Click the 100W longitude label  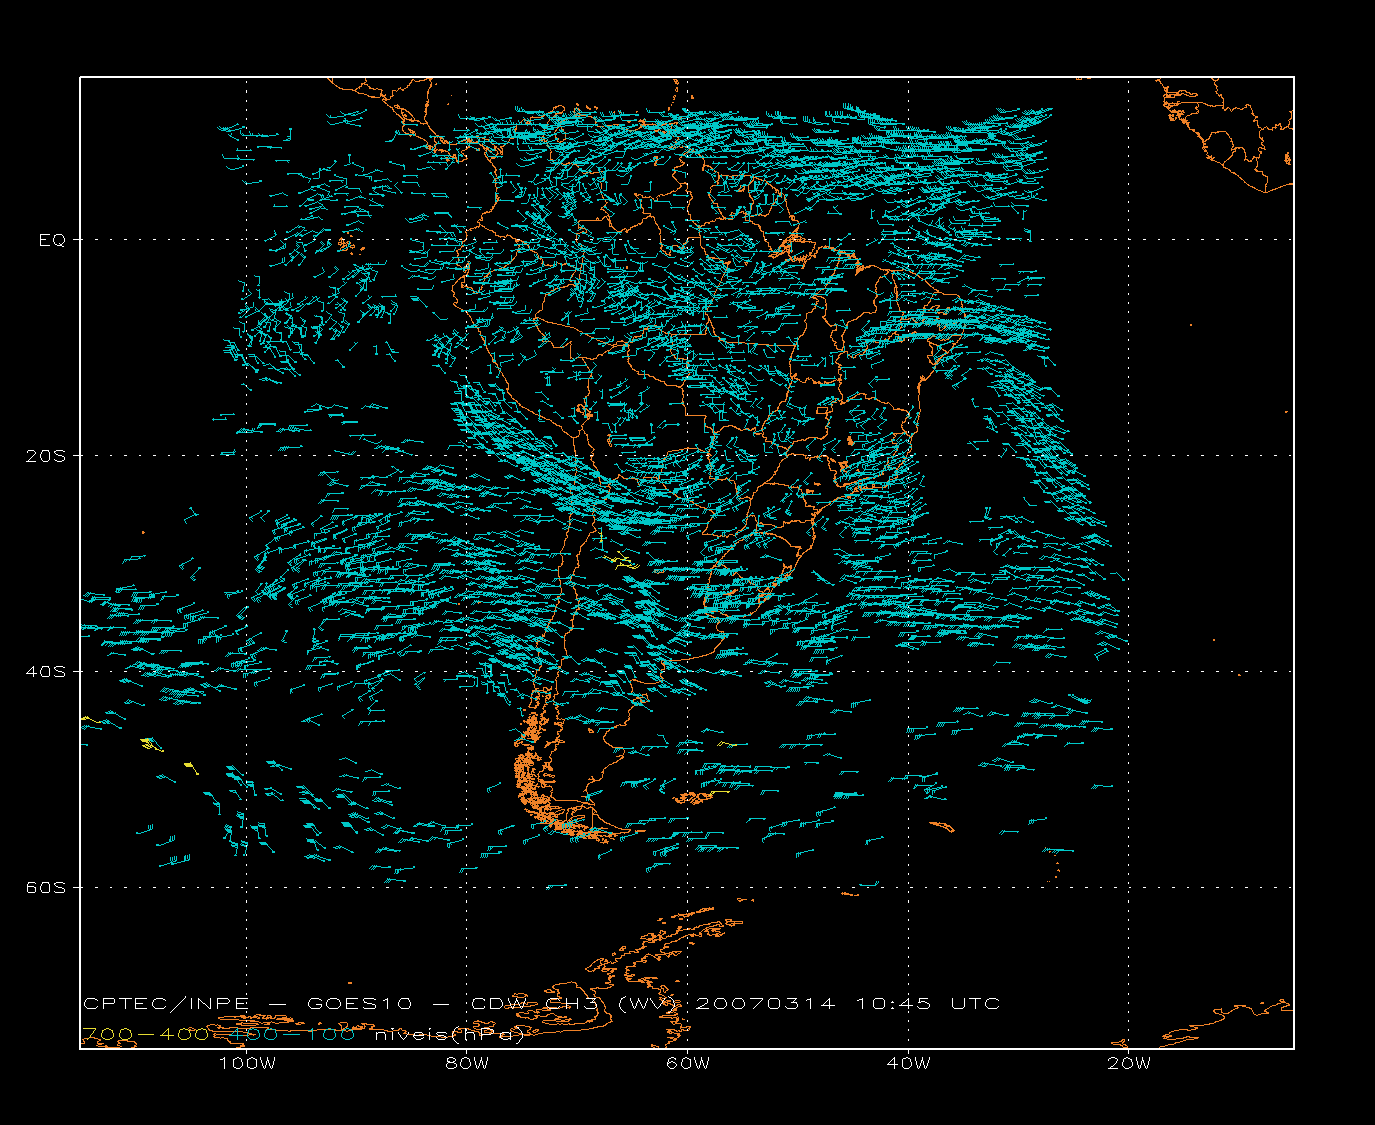(x=247, y=1064)
